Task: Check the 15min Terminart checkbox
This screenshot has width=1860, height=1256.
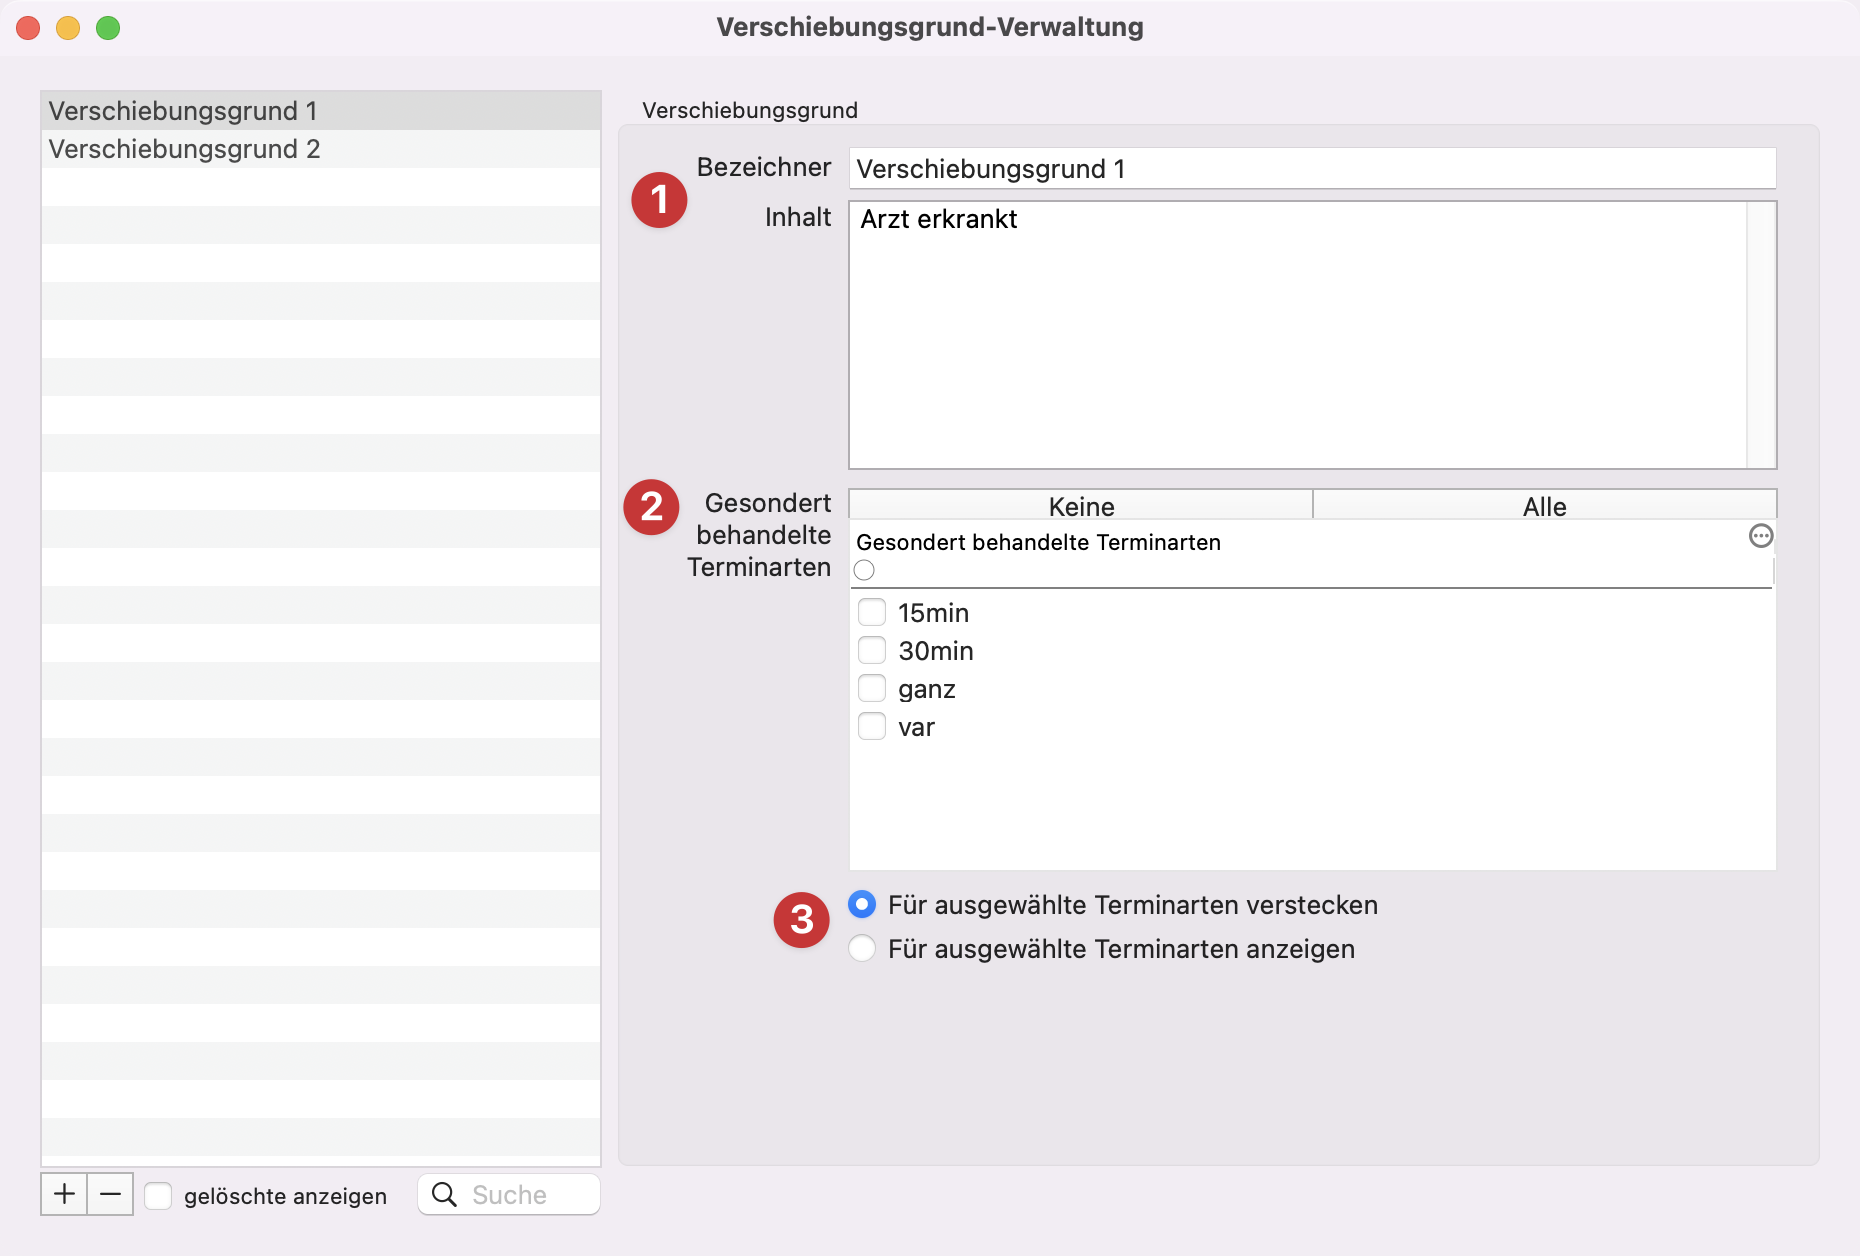Action: [x=872, y=612]
